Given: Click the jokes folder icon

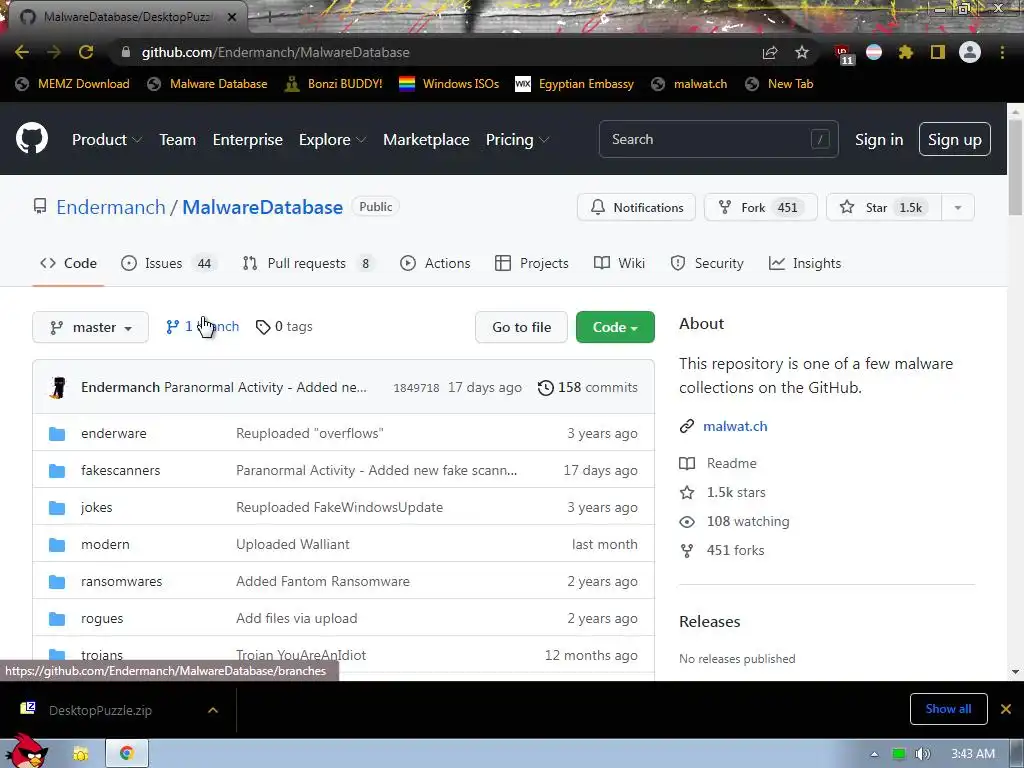Looking at the screenshot, I should coord(57,507).
